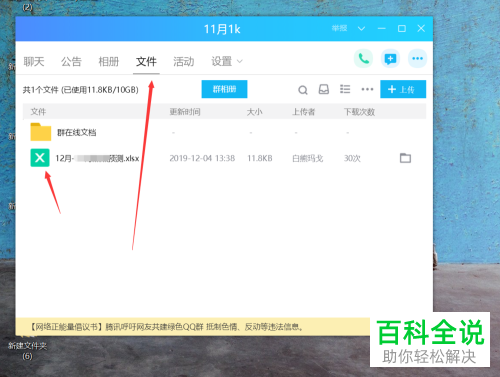
Task: Minimize the 11月1k window
Action: coord(382,29)
